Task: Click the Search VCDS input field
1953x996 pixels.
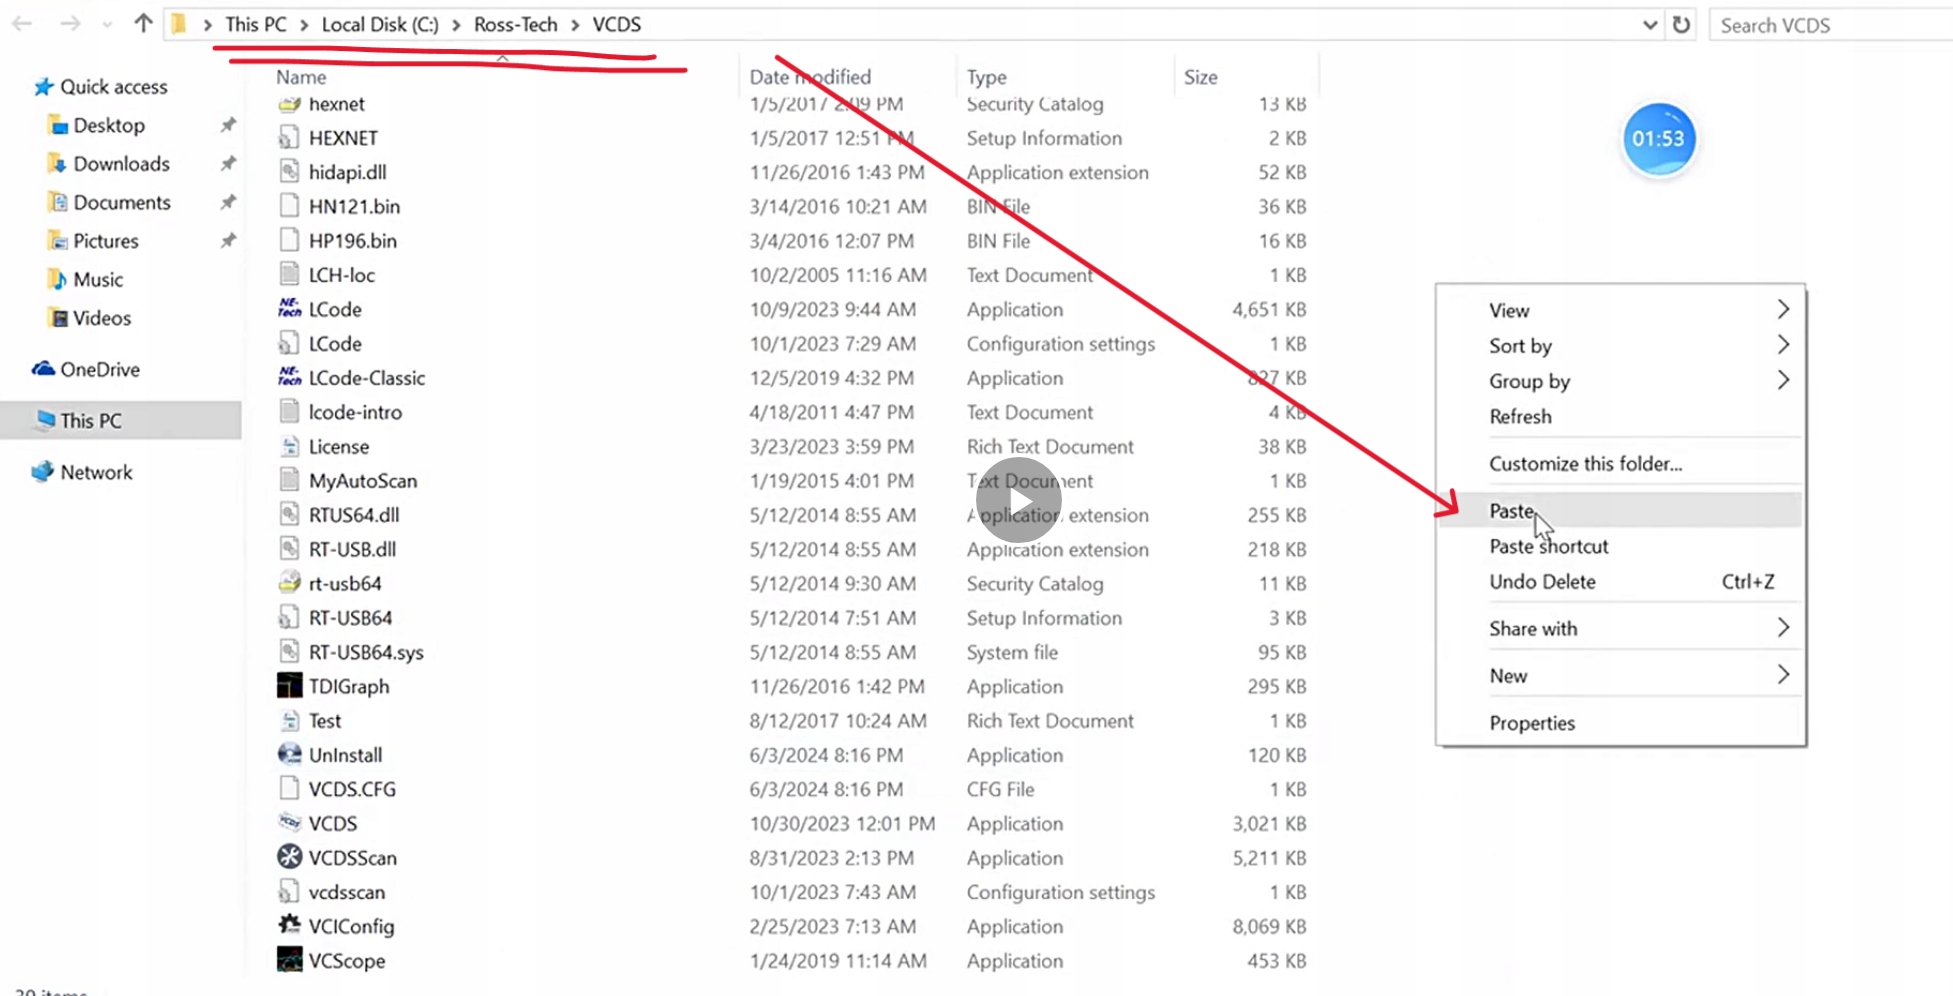Action: [1830, 25]
